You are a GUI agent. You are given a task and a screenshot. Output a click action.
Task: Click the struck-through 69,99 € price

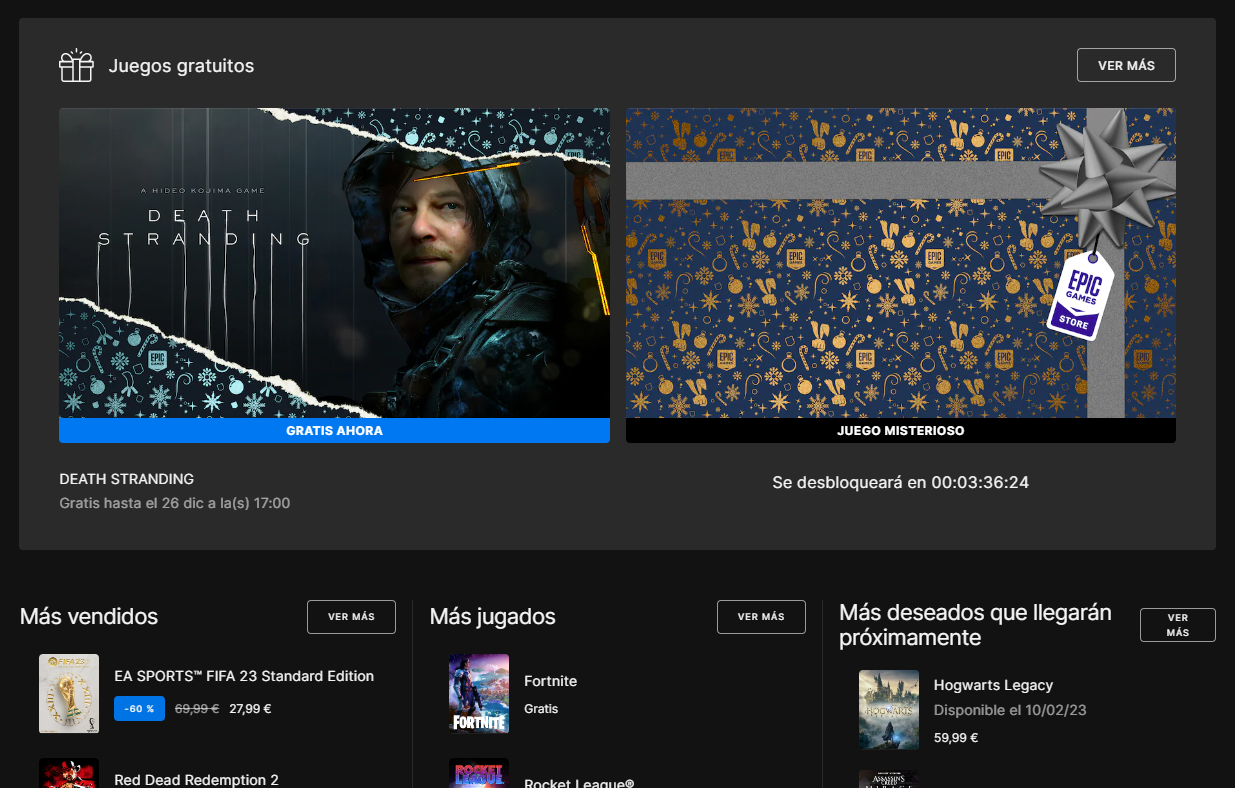coord(197,709)
